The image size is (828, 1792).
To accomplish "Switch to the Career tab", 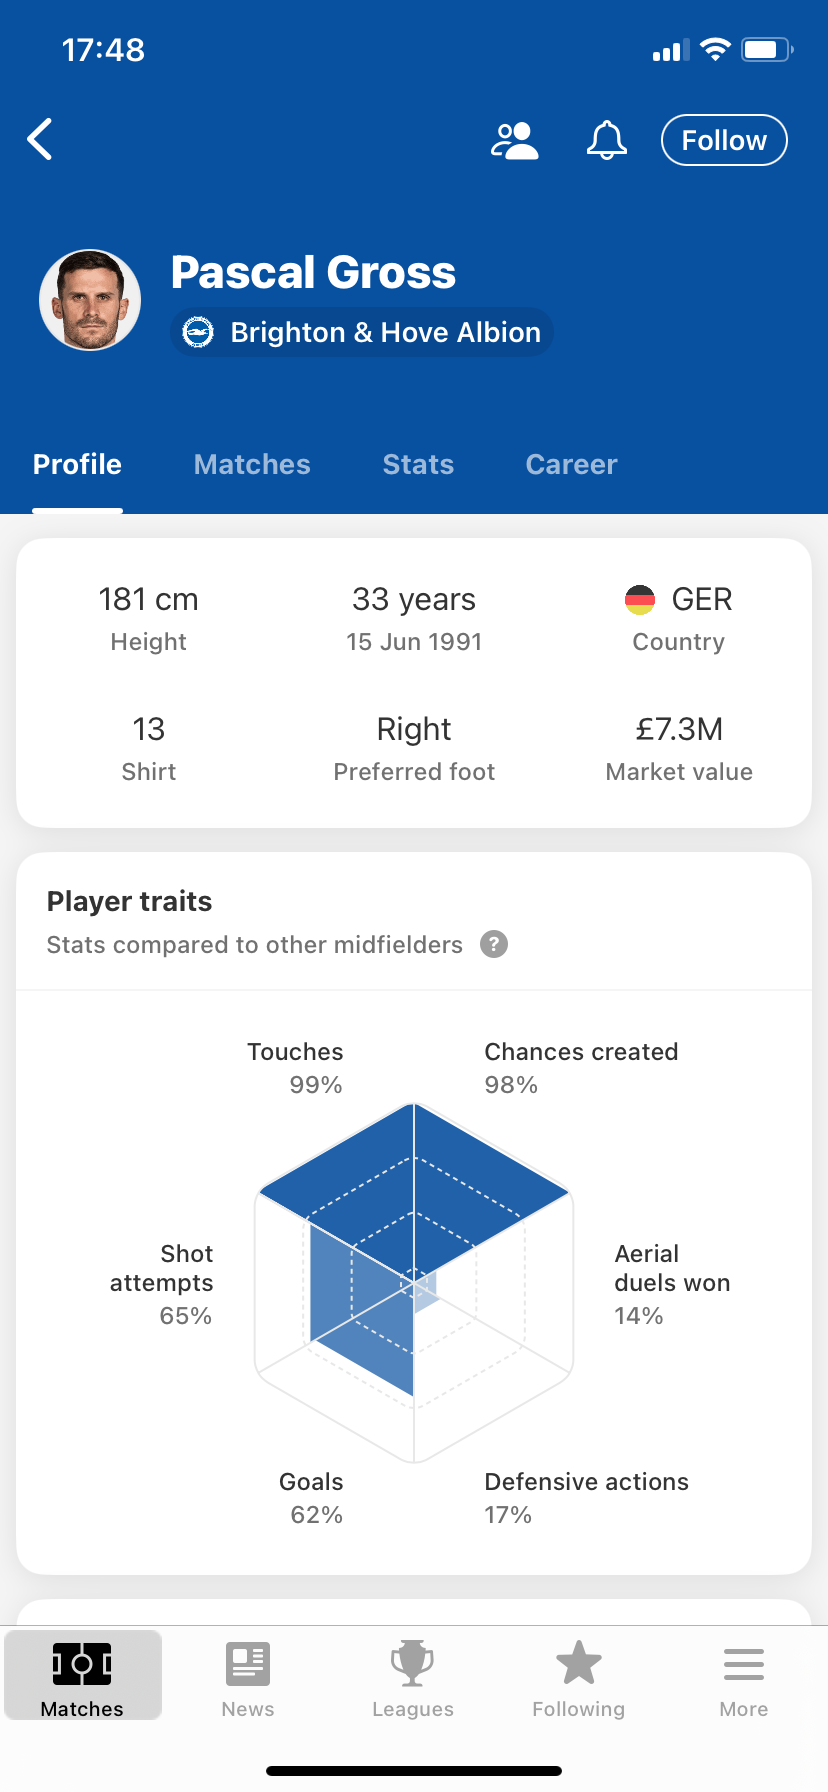I will click(x=571, y=464).
